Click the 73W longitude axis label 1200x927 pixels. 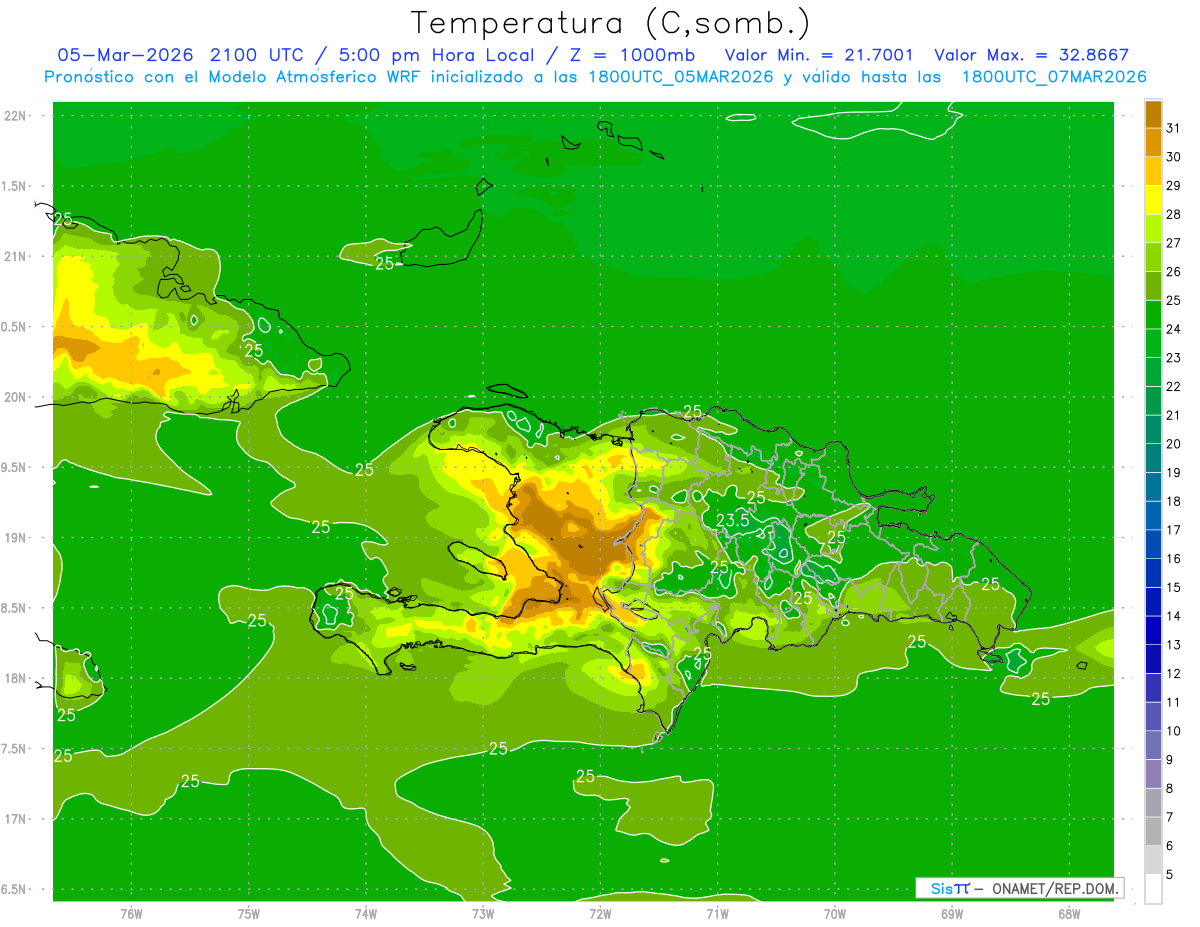tap(483, 914)
